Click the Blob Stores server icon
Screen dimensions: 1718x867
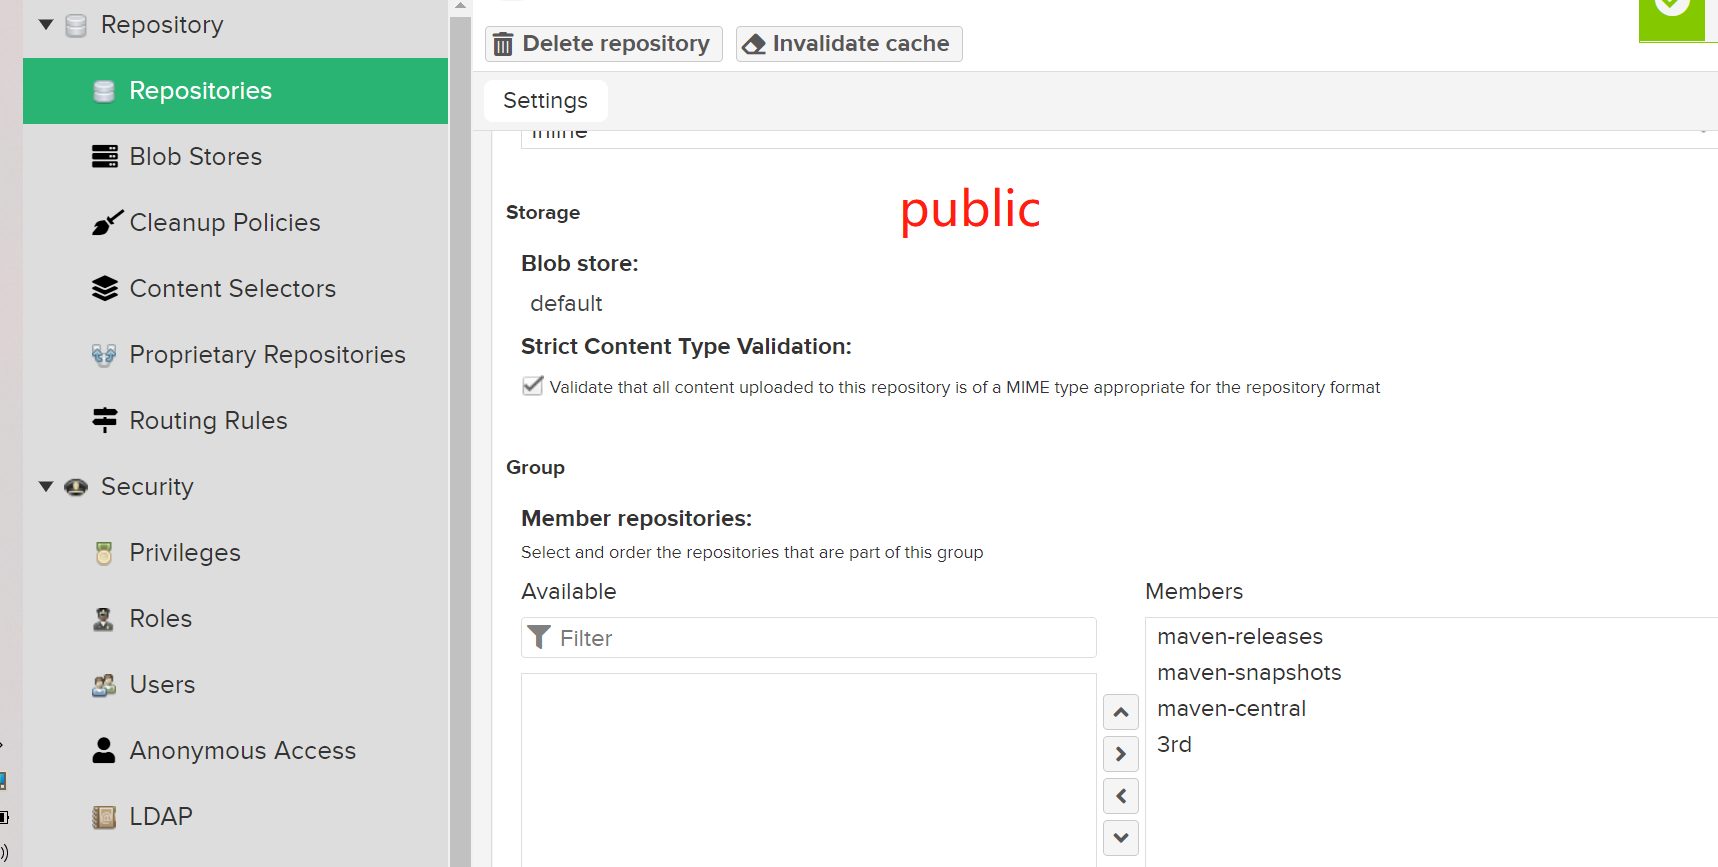104,156
